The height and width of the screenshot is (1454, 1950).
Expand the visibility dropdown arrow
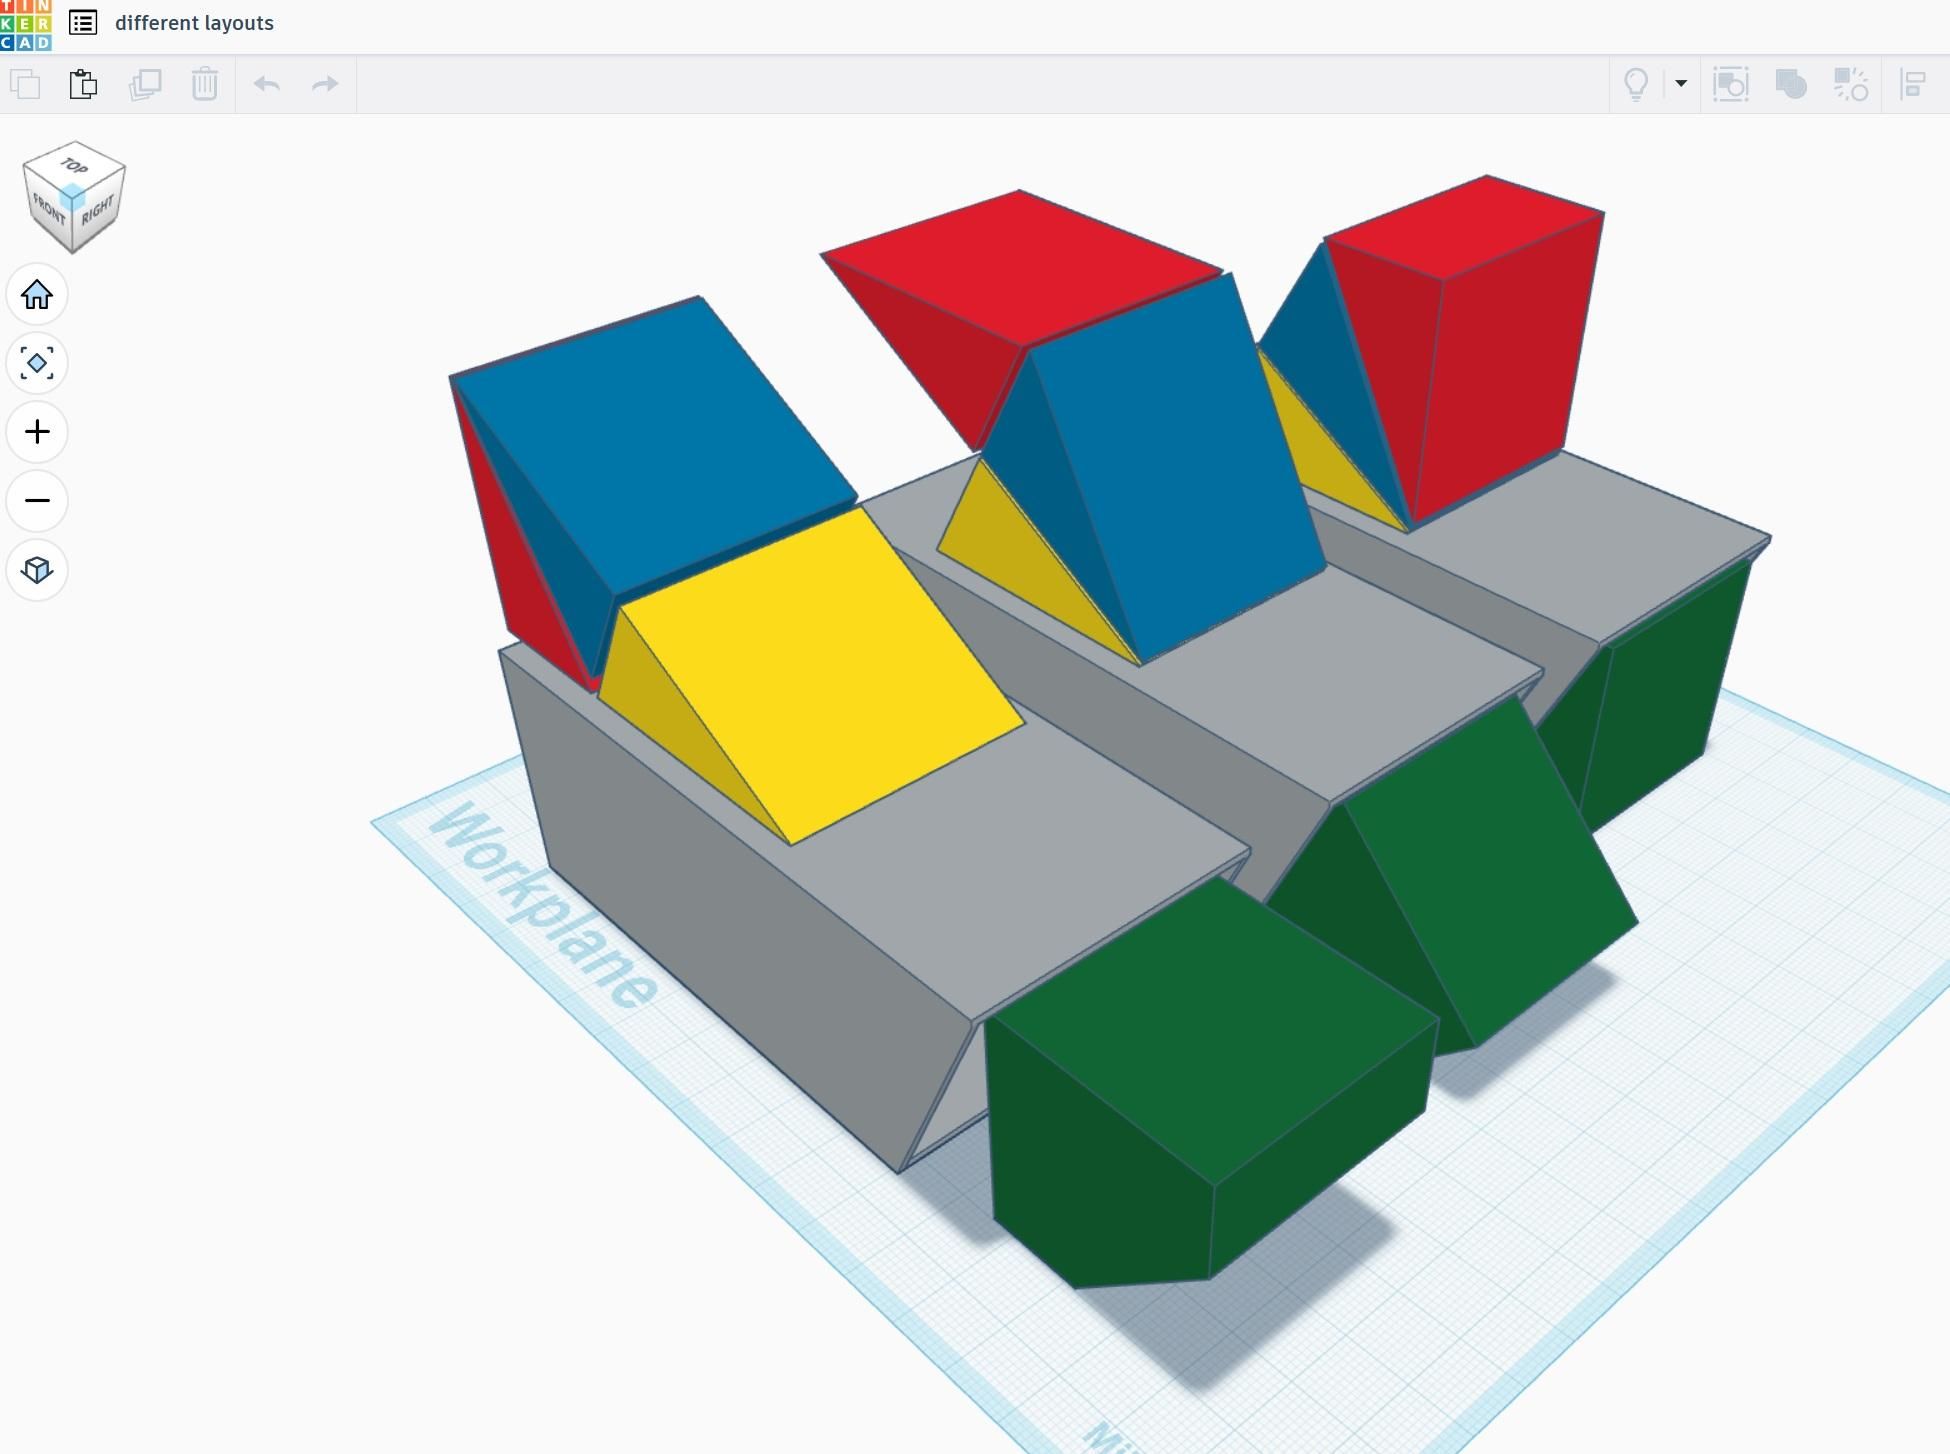(1681, 84)
